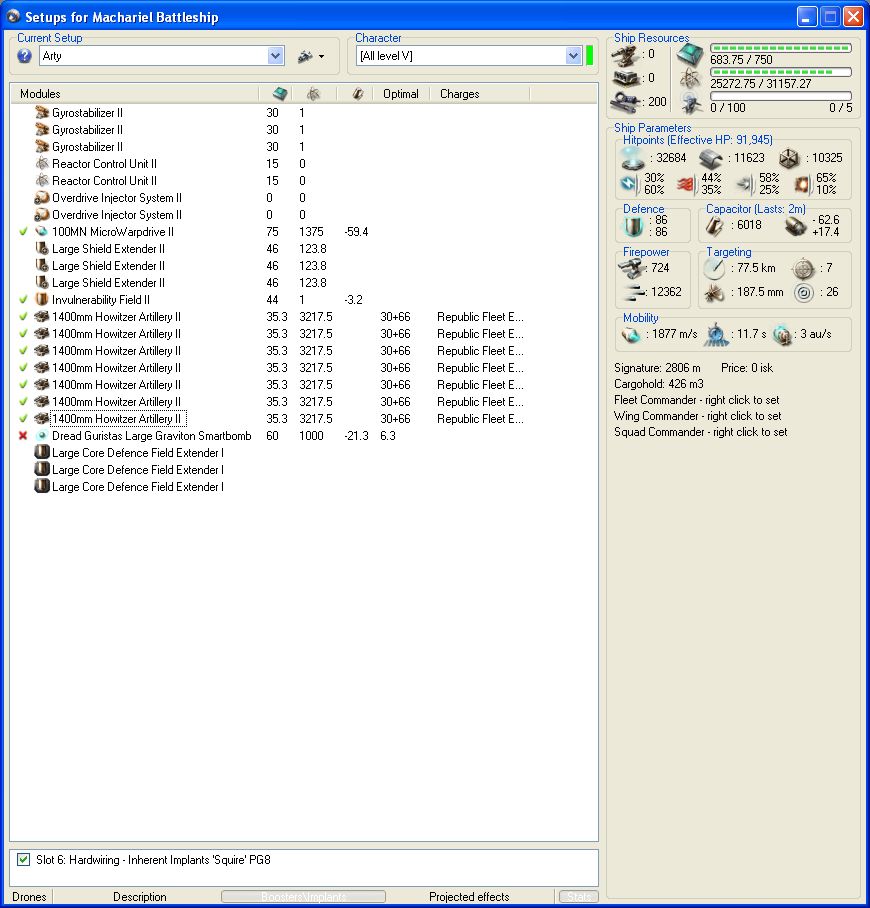Toggle active state of Invulnerability Field II
870x908 pixels.
(x=23, y=300)
